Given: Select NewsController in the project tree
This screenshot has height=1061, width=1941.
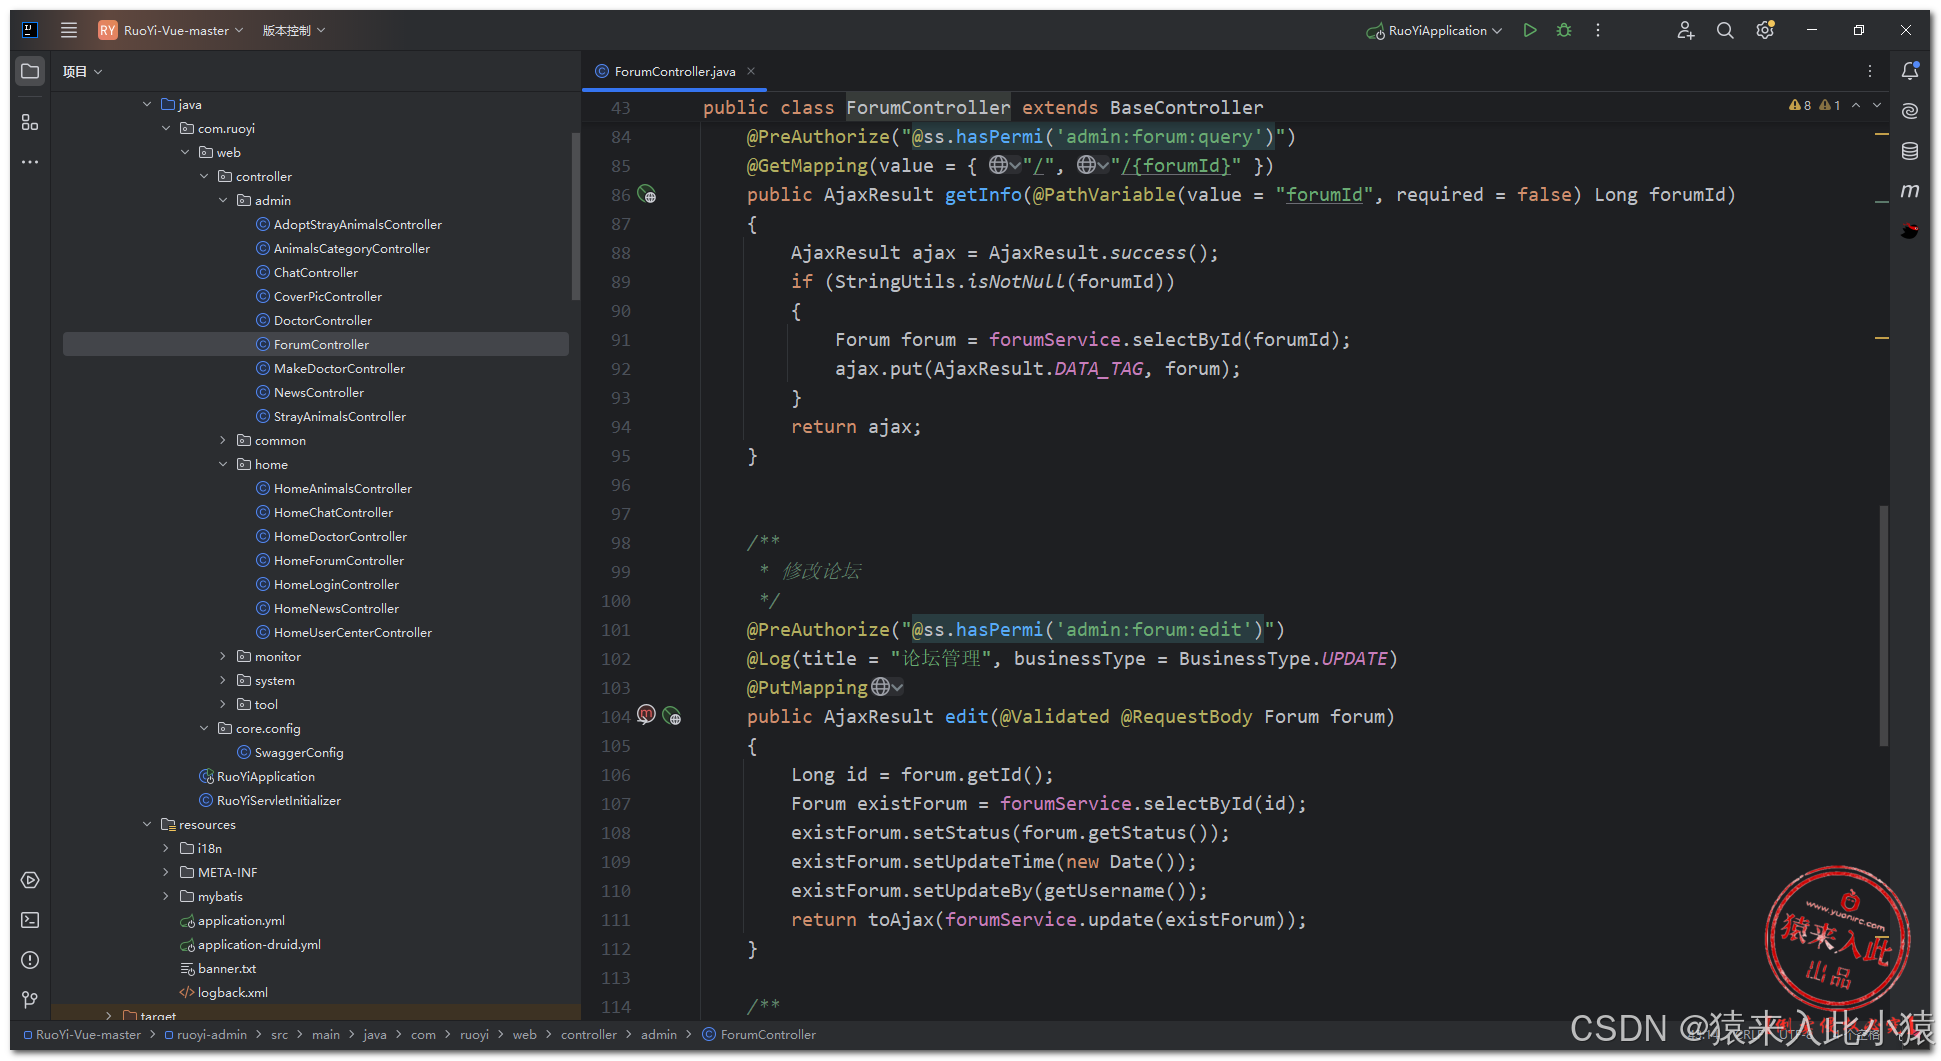Looking at the screenshot, I should pos(318,392).
